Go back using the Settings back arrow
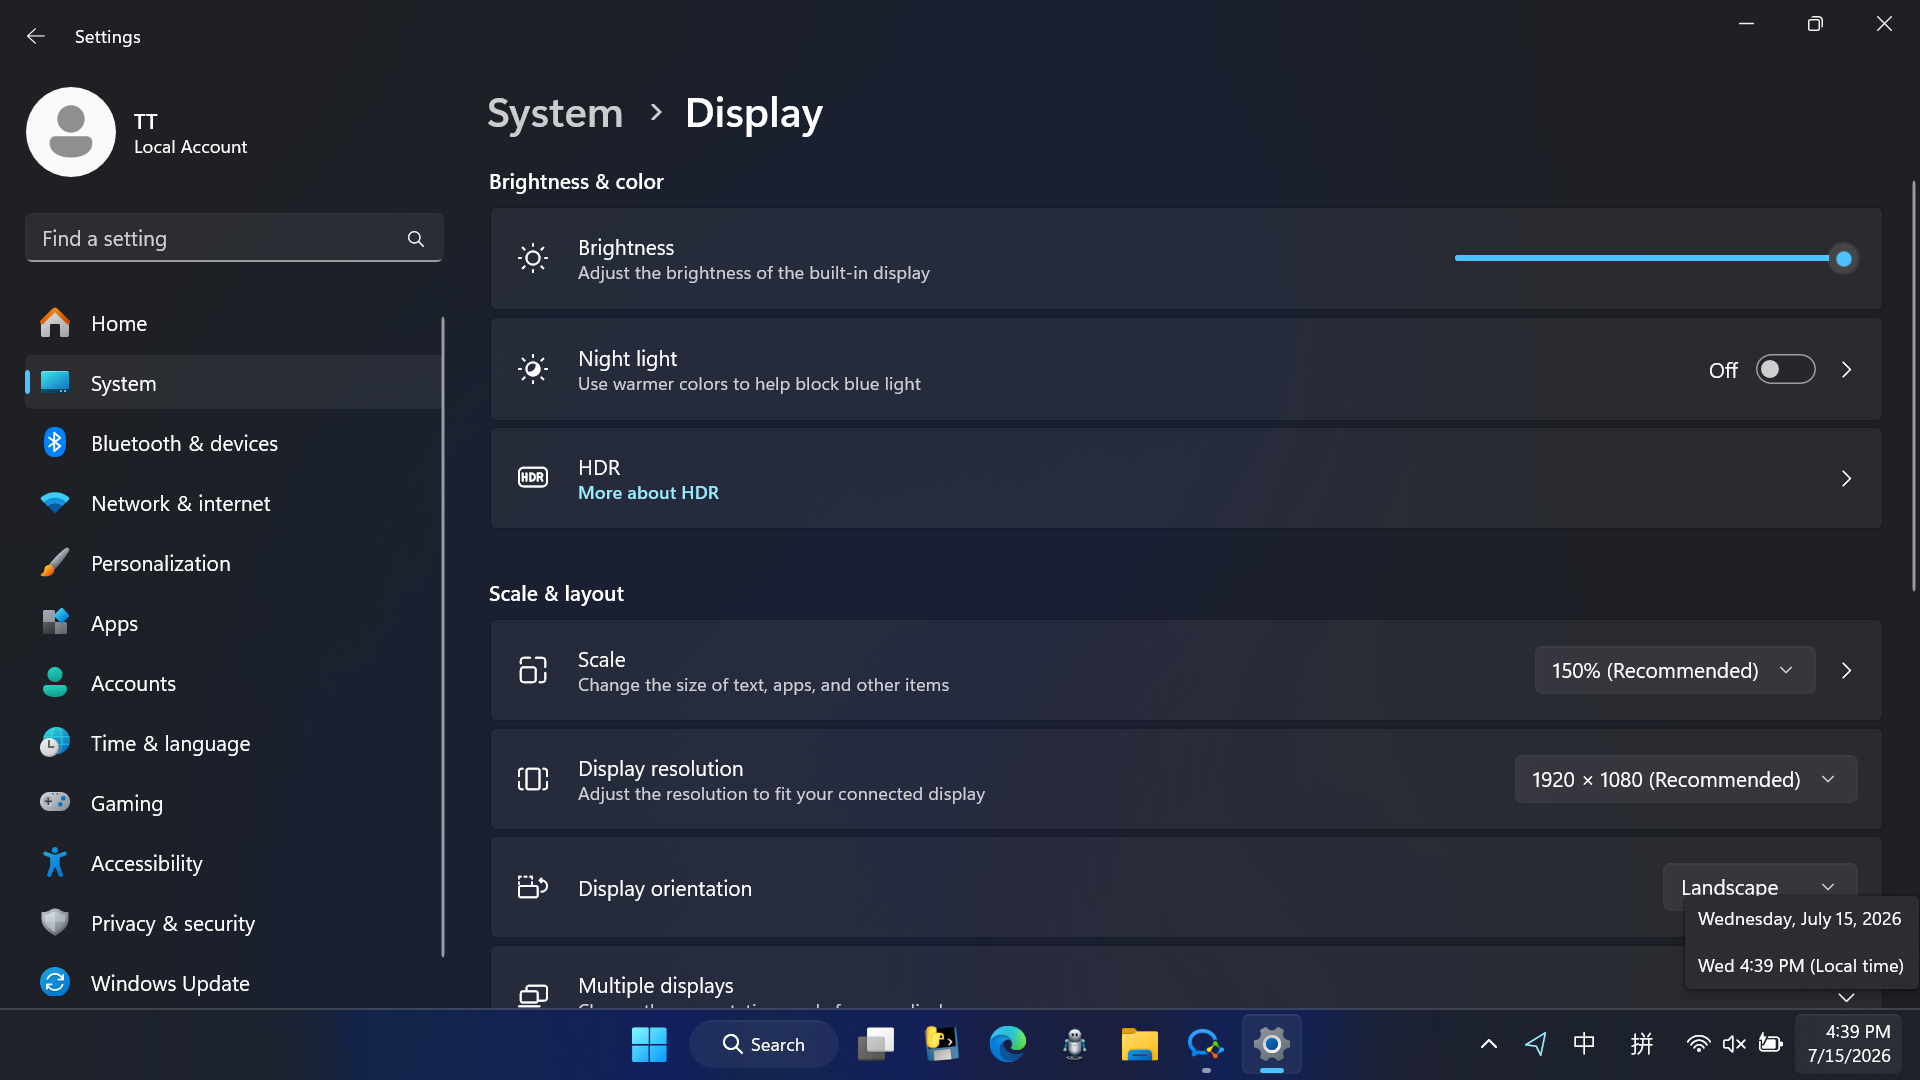Screen dimensions: 1920x1080 coord(36,36)
